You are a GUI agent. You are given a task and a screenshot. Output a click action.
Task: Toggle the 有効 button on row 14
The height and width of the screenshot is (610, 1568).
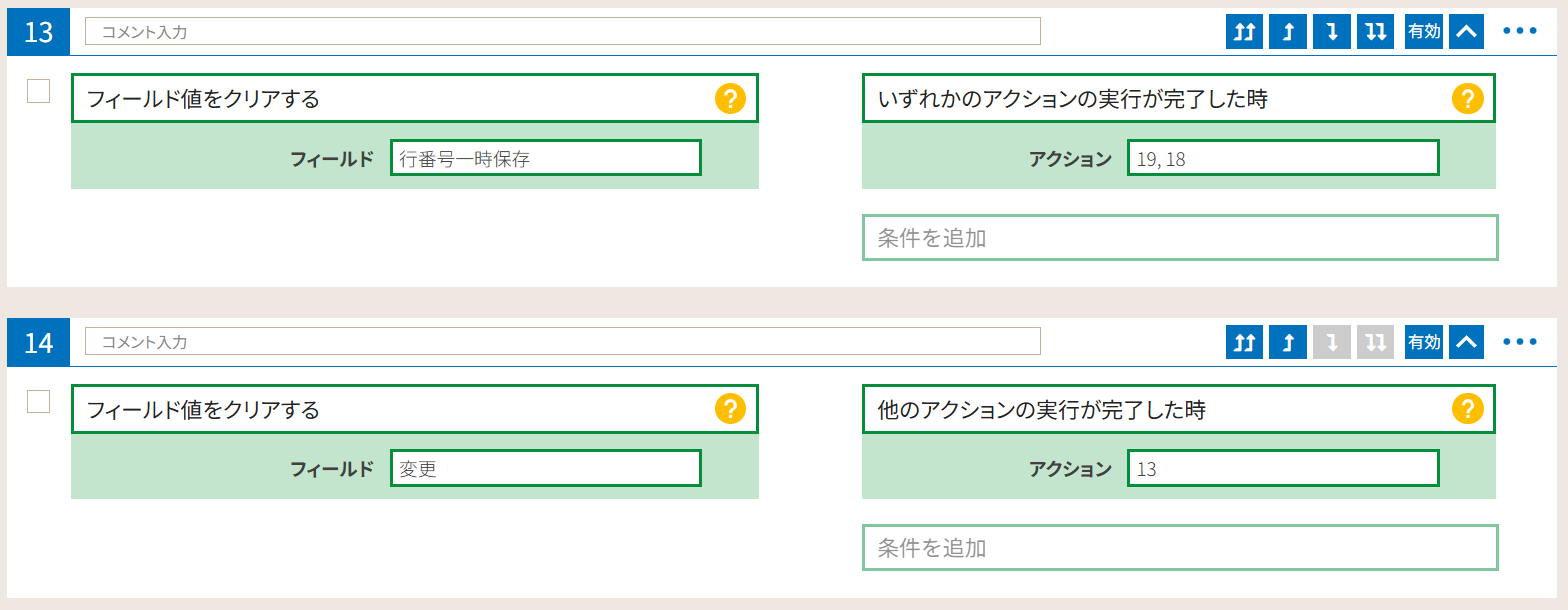[1424, 342]
